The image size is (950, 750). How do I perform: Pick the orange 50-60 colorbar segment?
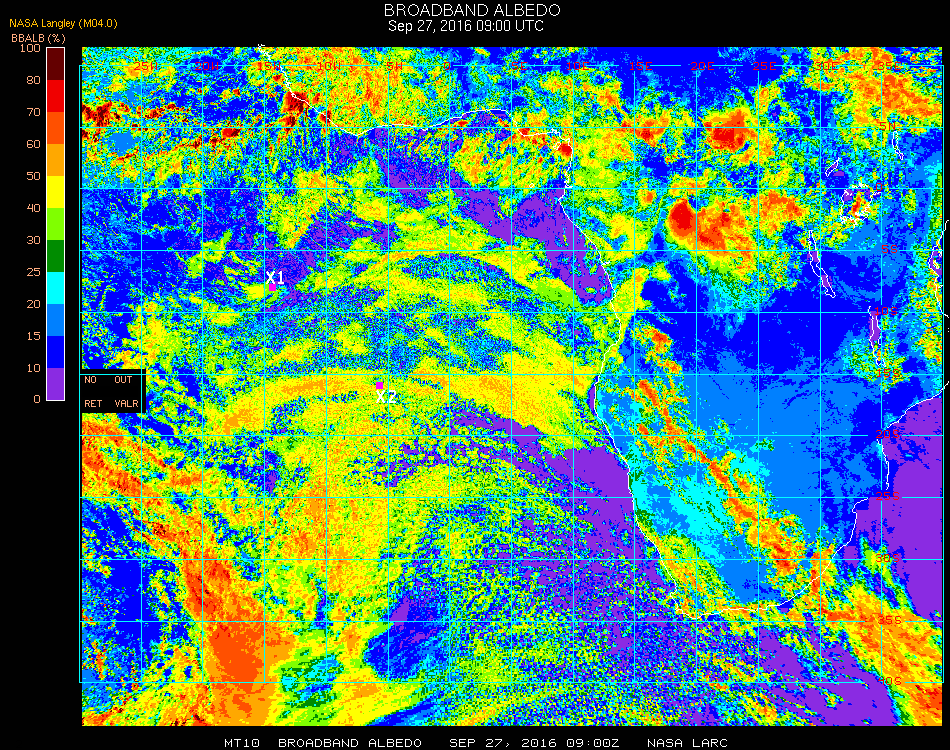(x=56, y=160)
